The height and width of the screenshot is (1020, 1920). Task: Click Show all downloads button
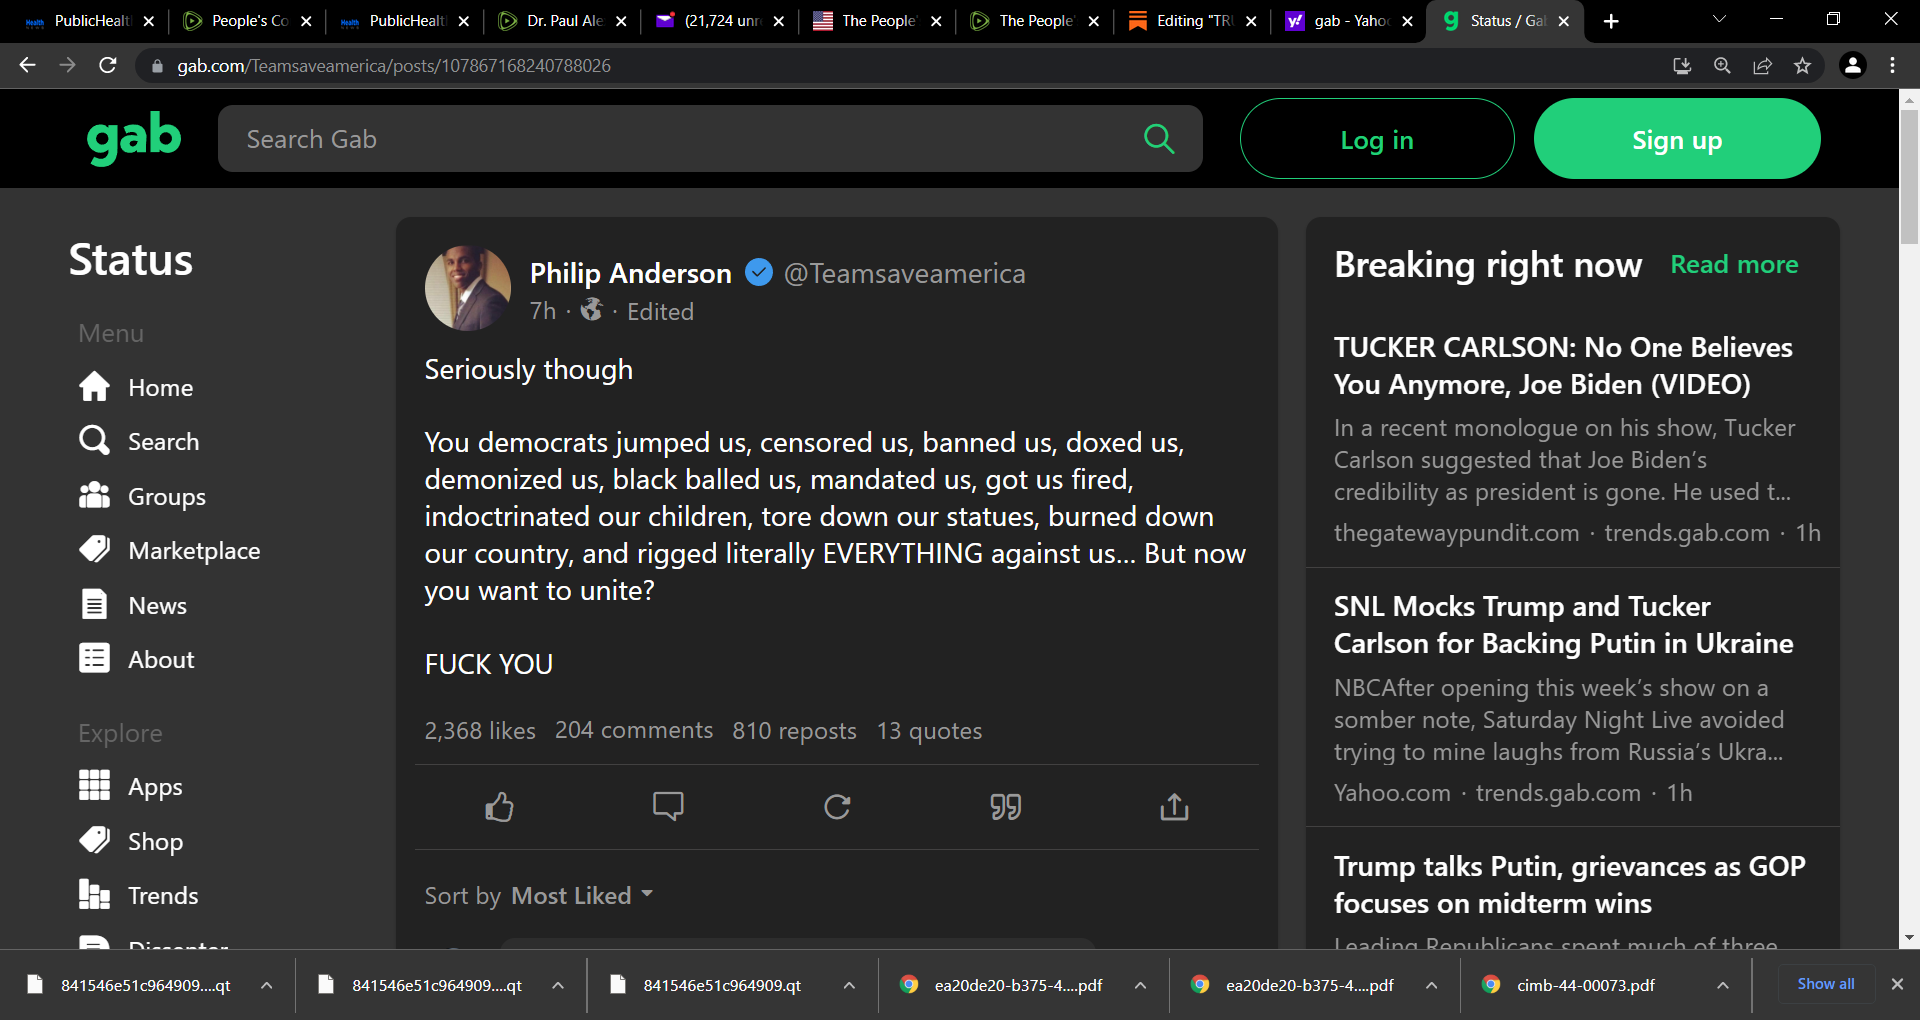click(x=1826, y=984)
